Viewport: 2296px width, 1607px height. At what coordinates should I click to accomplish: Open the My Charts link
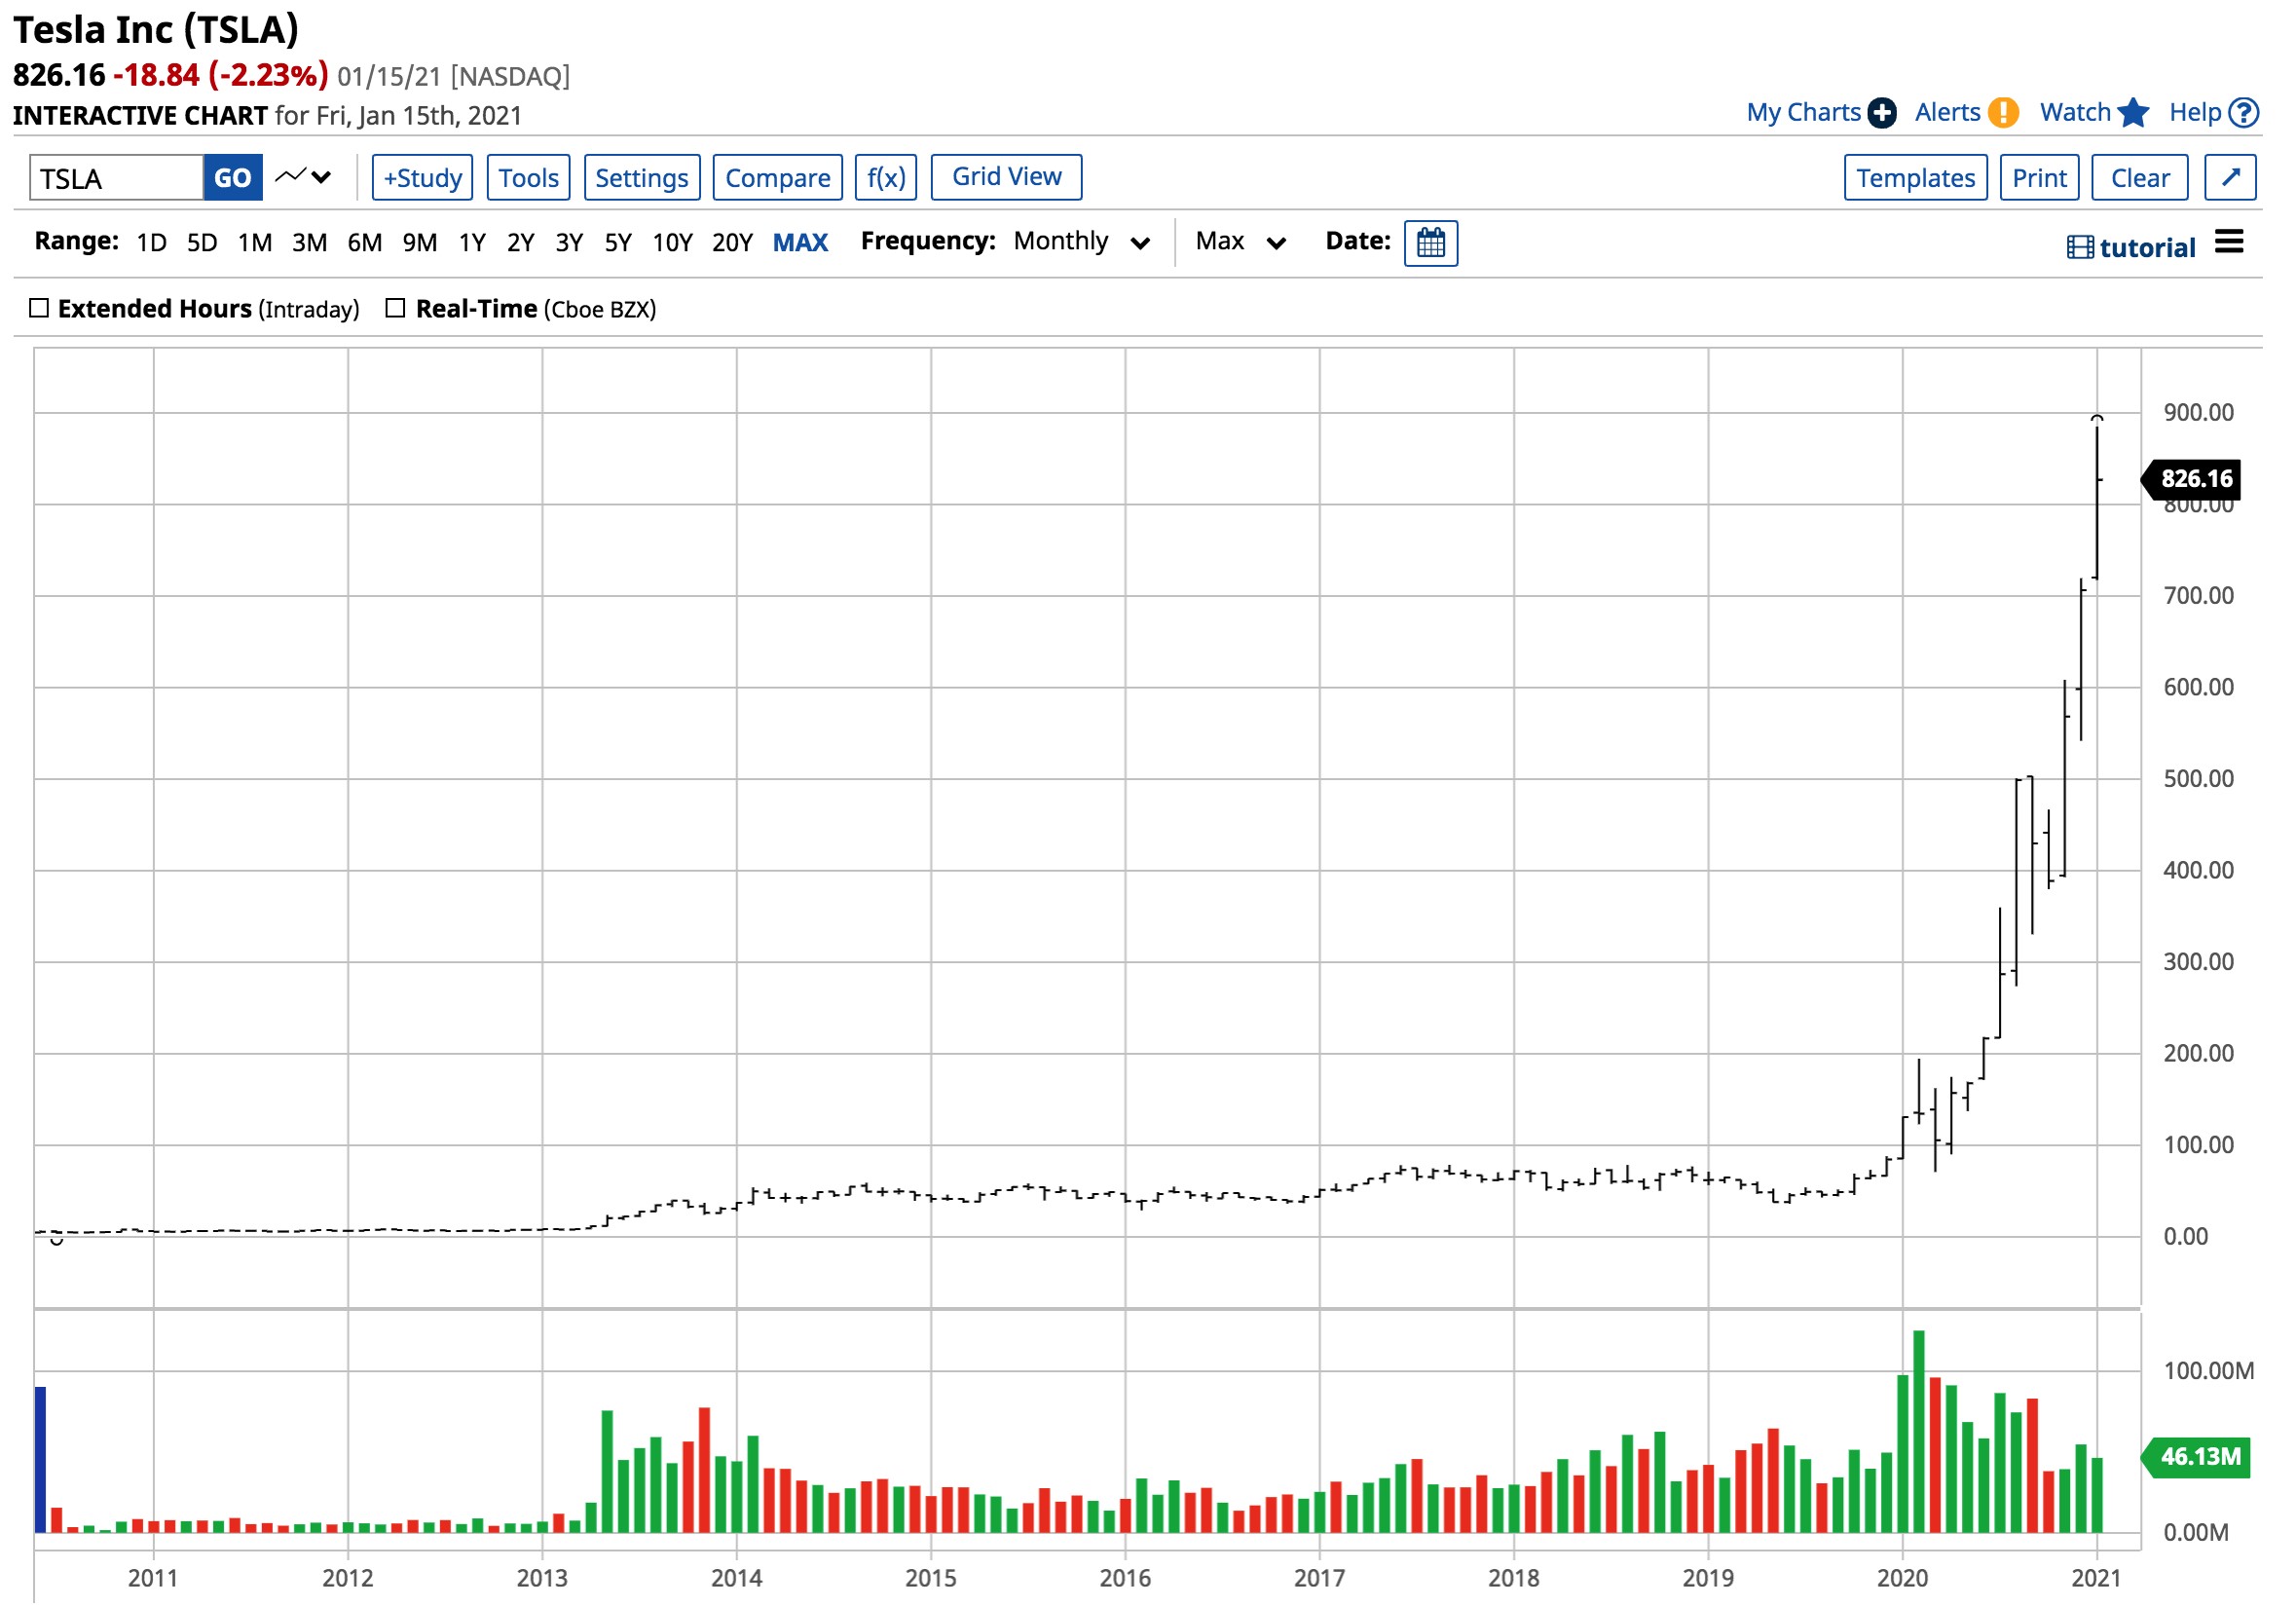(1803, 113)
